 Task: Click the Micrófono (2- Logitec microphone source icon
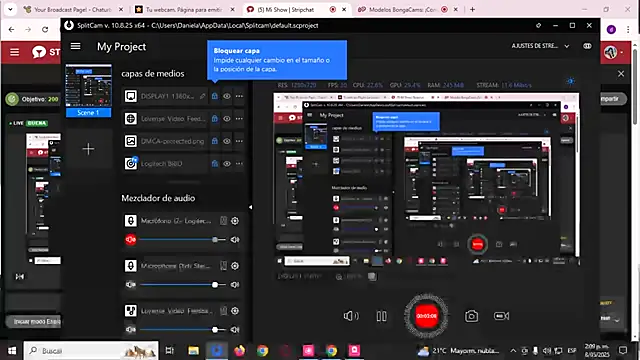131,221
